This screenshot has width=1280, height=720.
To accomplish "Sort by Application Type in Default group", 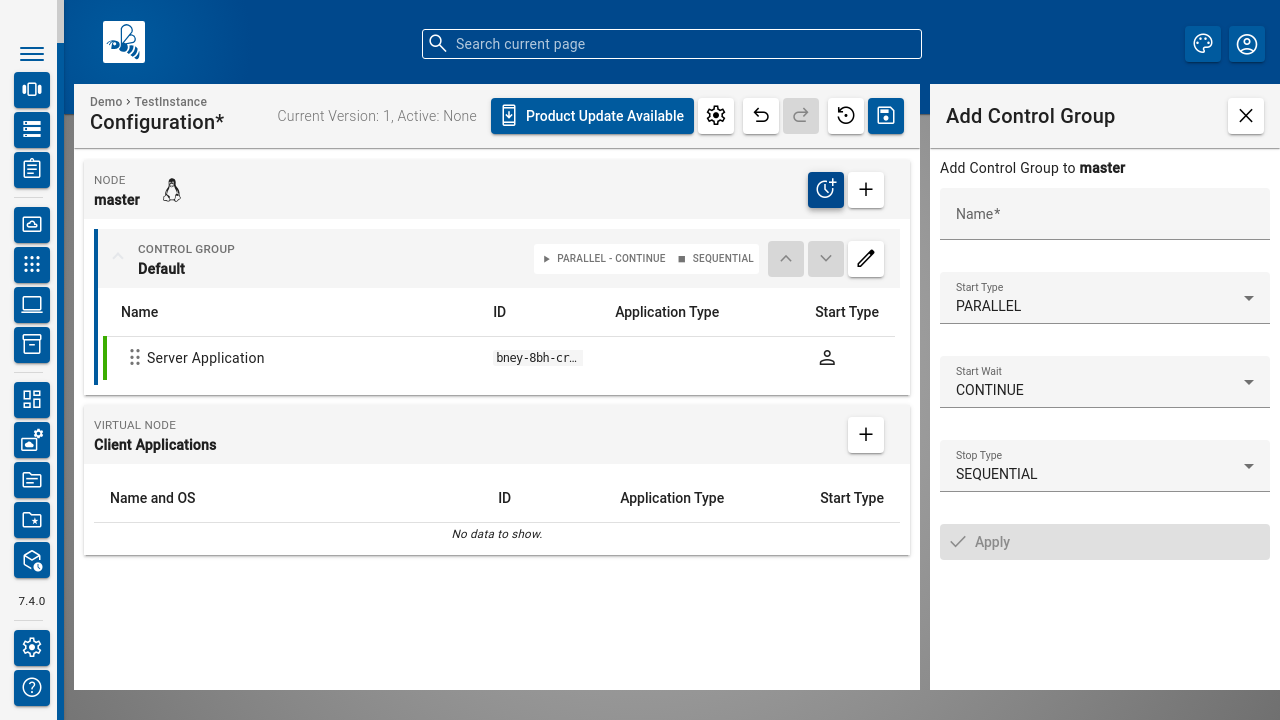I will coord(667,312).
